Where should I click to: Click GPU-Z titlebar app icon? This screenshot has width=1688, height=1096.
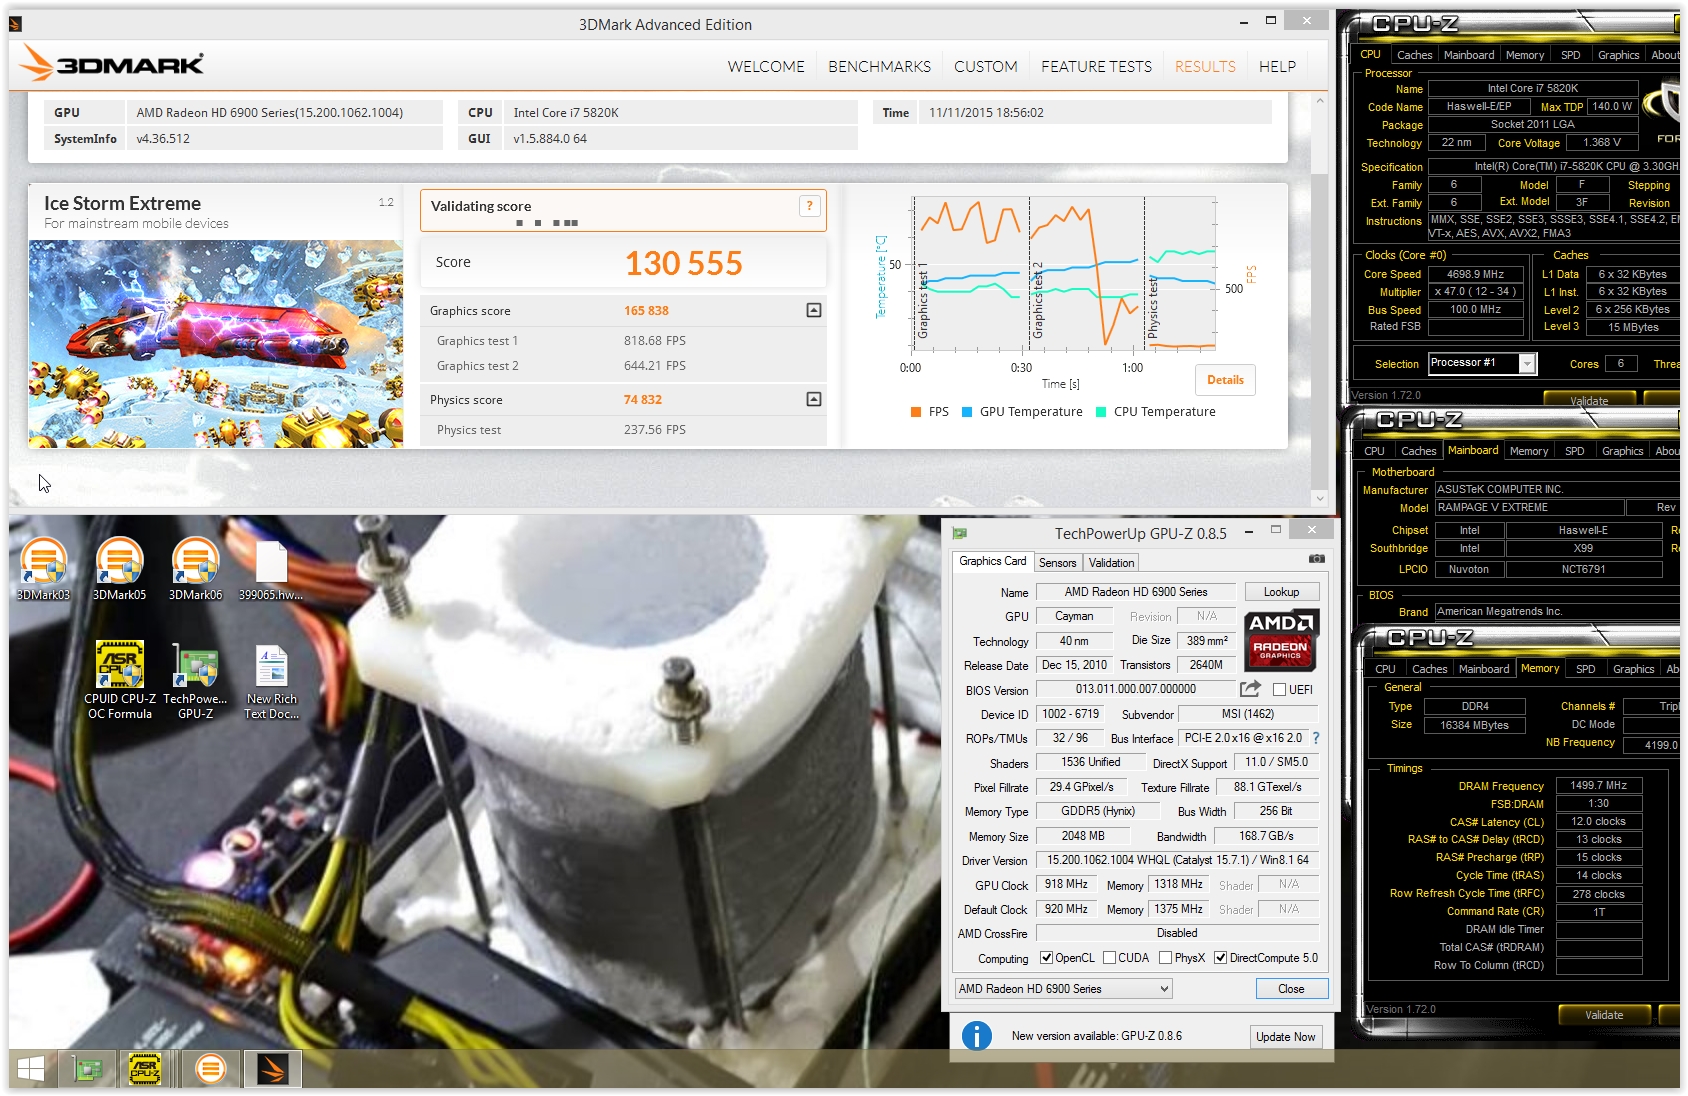pyautogui.click(x=960, y=533)
